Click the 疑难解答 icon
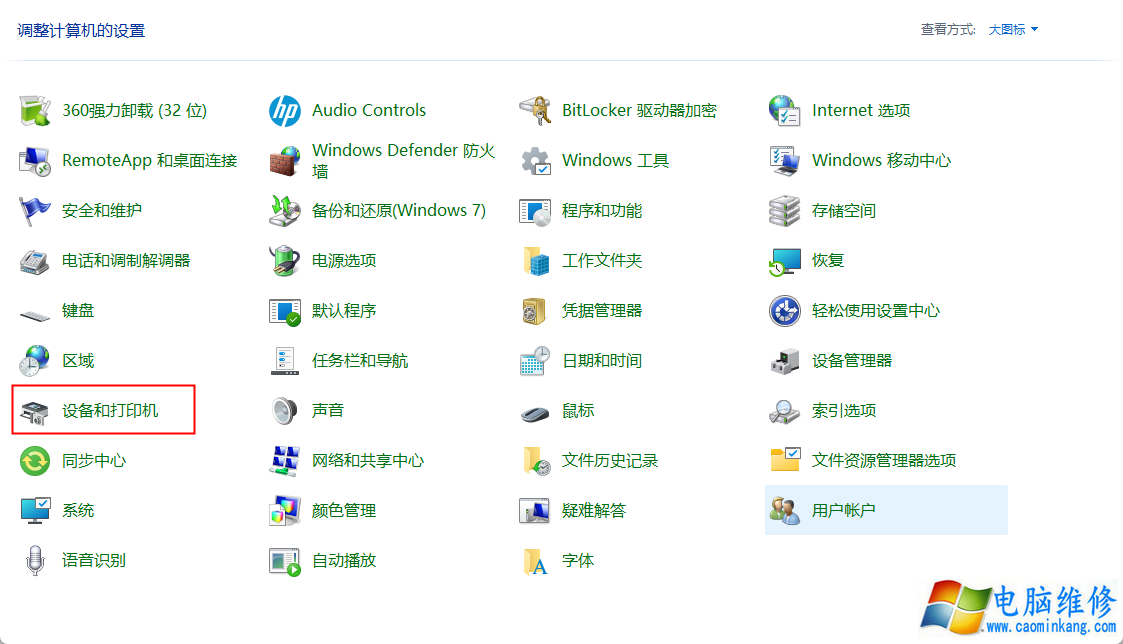1123x644 pixels. [534, 511]
